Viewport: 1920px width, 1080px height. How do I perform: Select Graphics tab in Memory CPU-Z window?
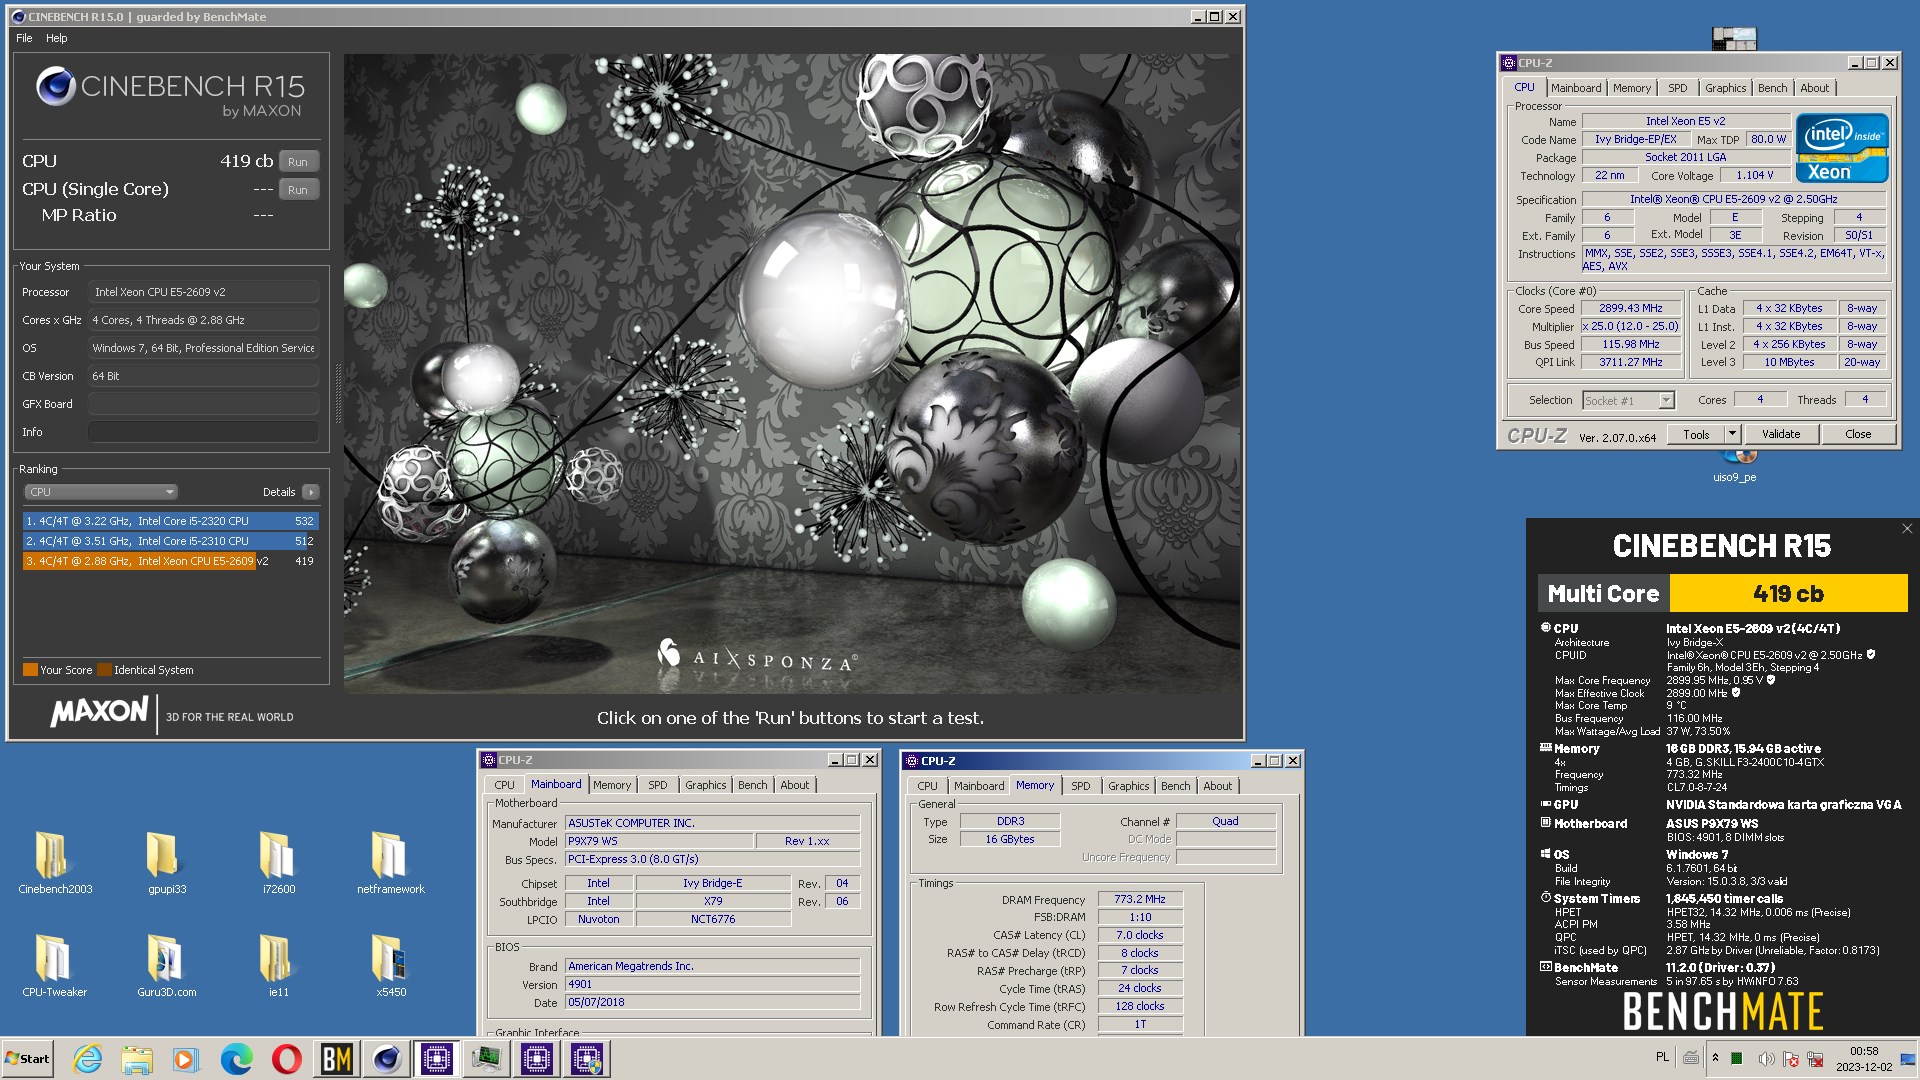[x=1128, y=786]
